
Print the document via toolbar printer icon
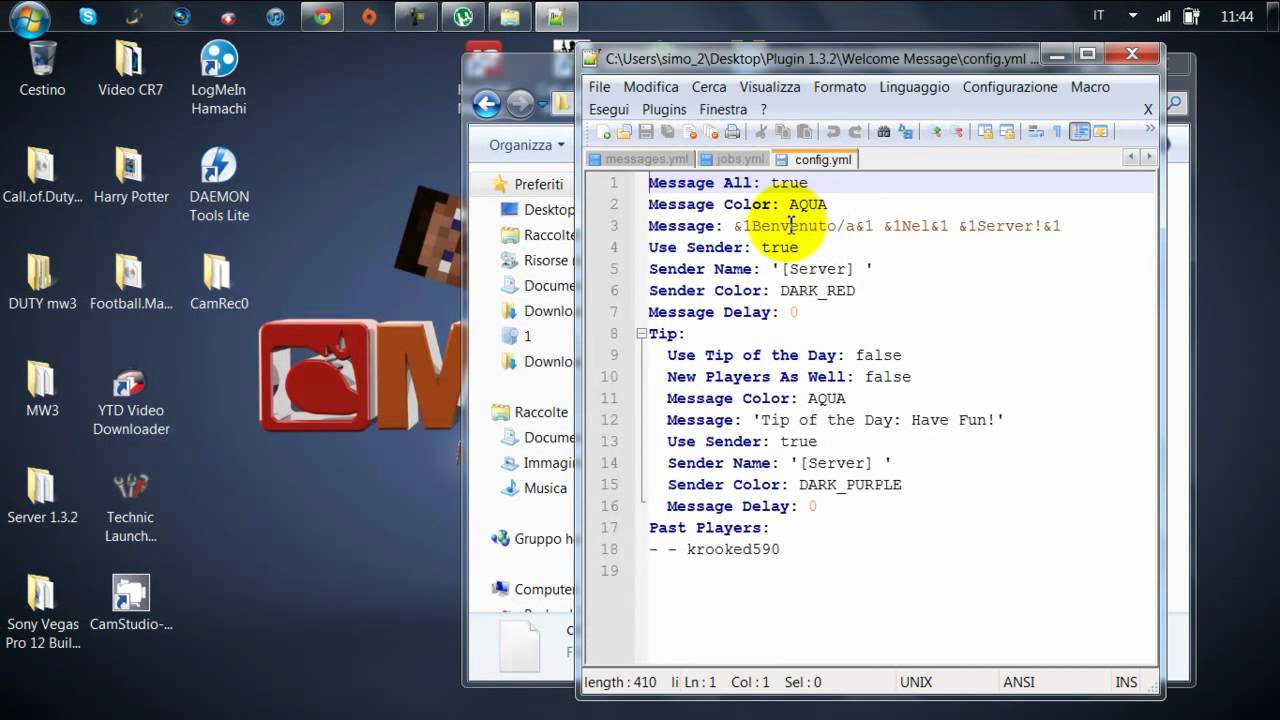[x=732, y=132]
